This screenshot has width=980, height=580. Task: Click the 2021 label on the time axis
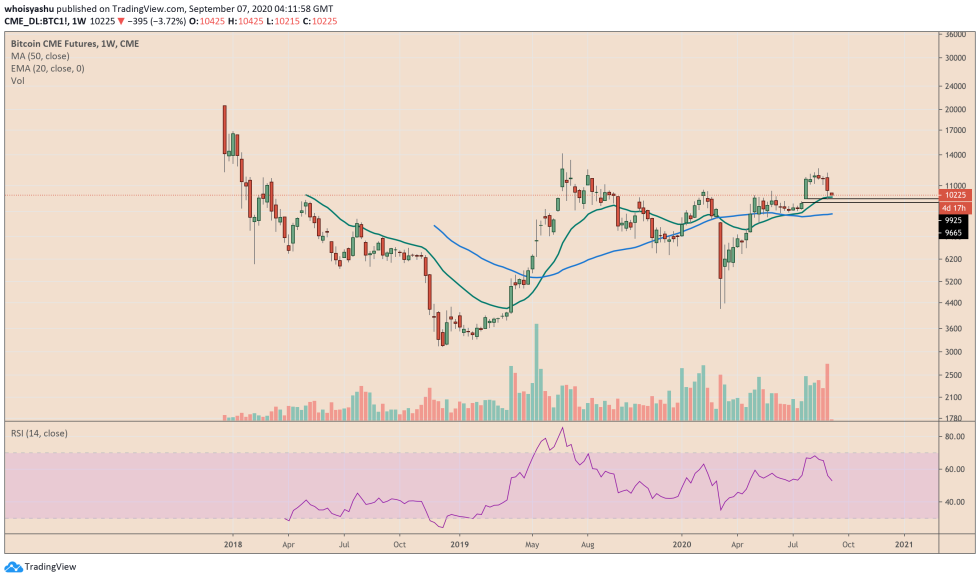pyautogui.click(x=906, y=544)
